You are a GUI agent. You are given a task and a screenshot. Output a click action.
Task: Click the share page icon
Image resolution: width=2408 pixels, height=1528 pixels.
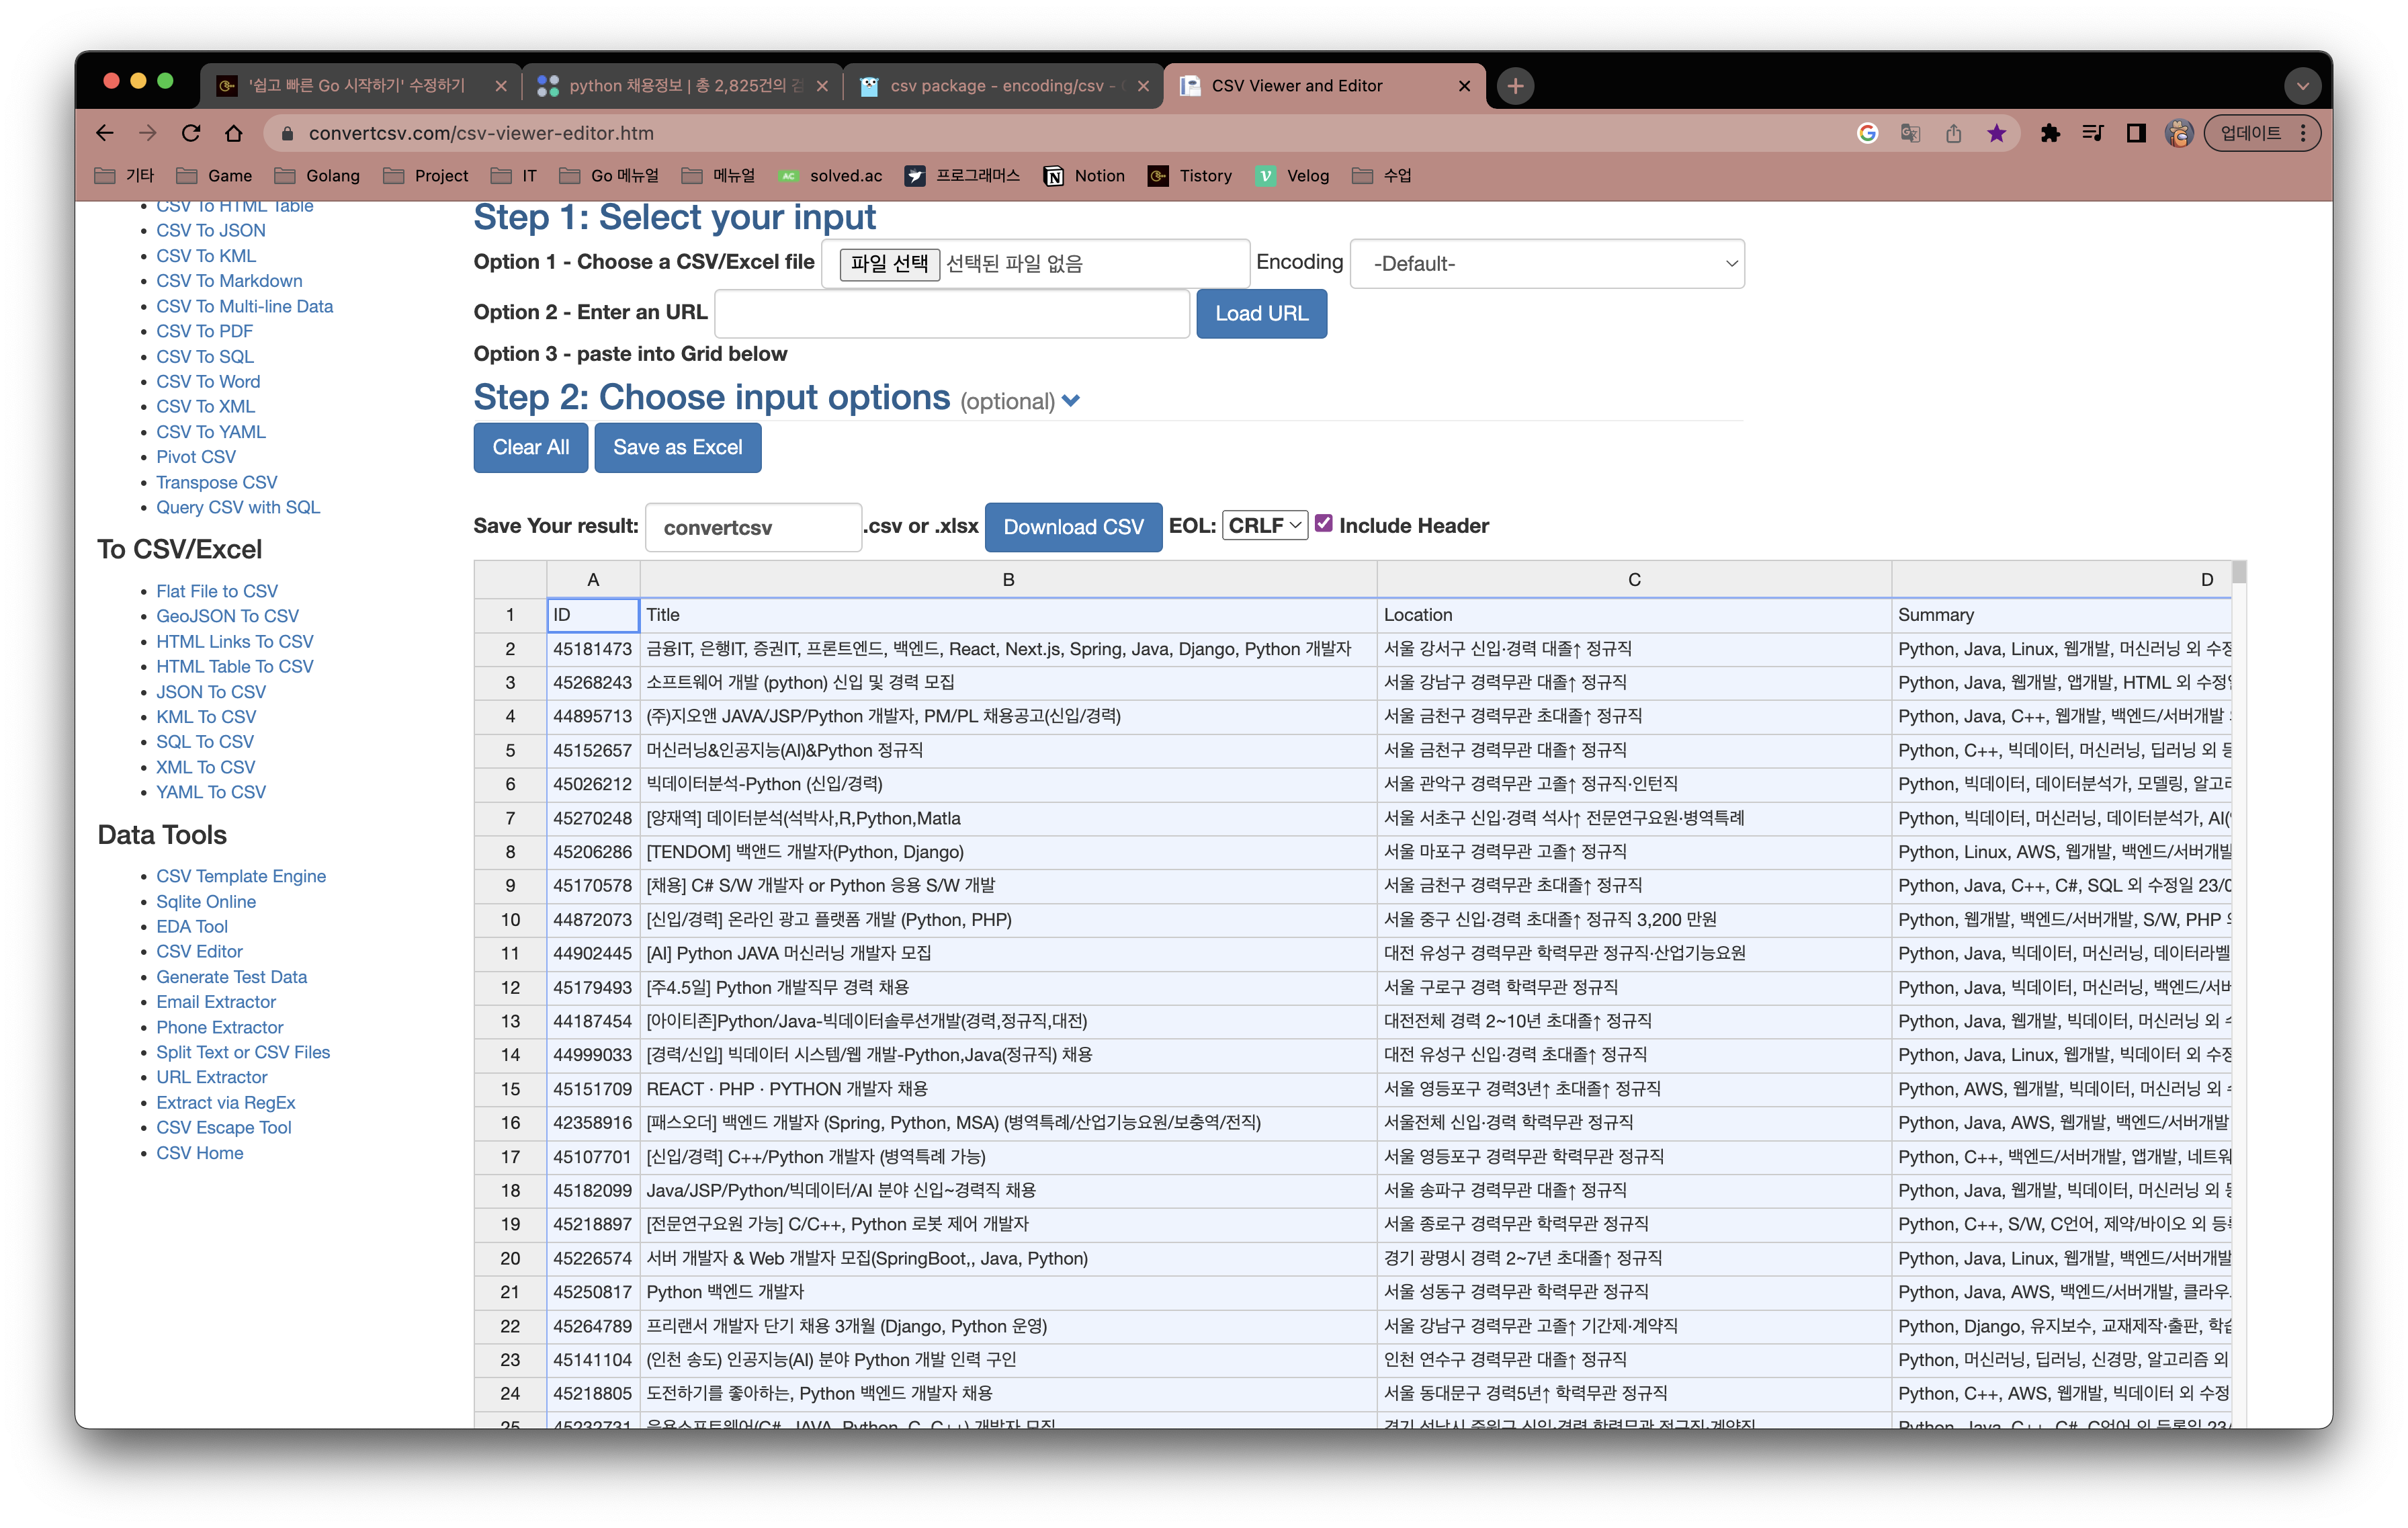[x=1953, y=133]
